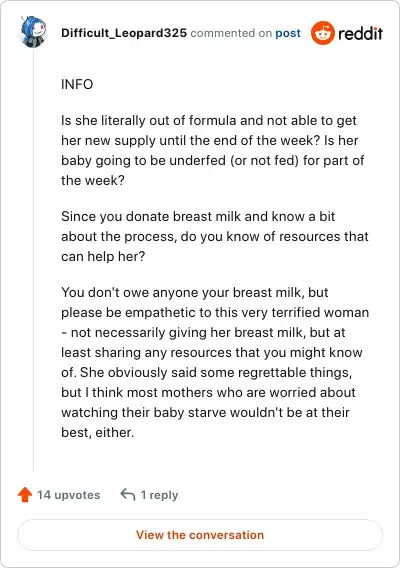Follow the blue "post" link
The image size is (400, 568).
288,33
